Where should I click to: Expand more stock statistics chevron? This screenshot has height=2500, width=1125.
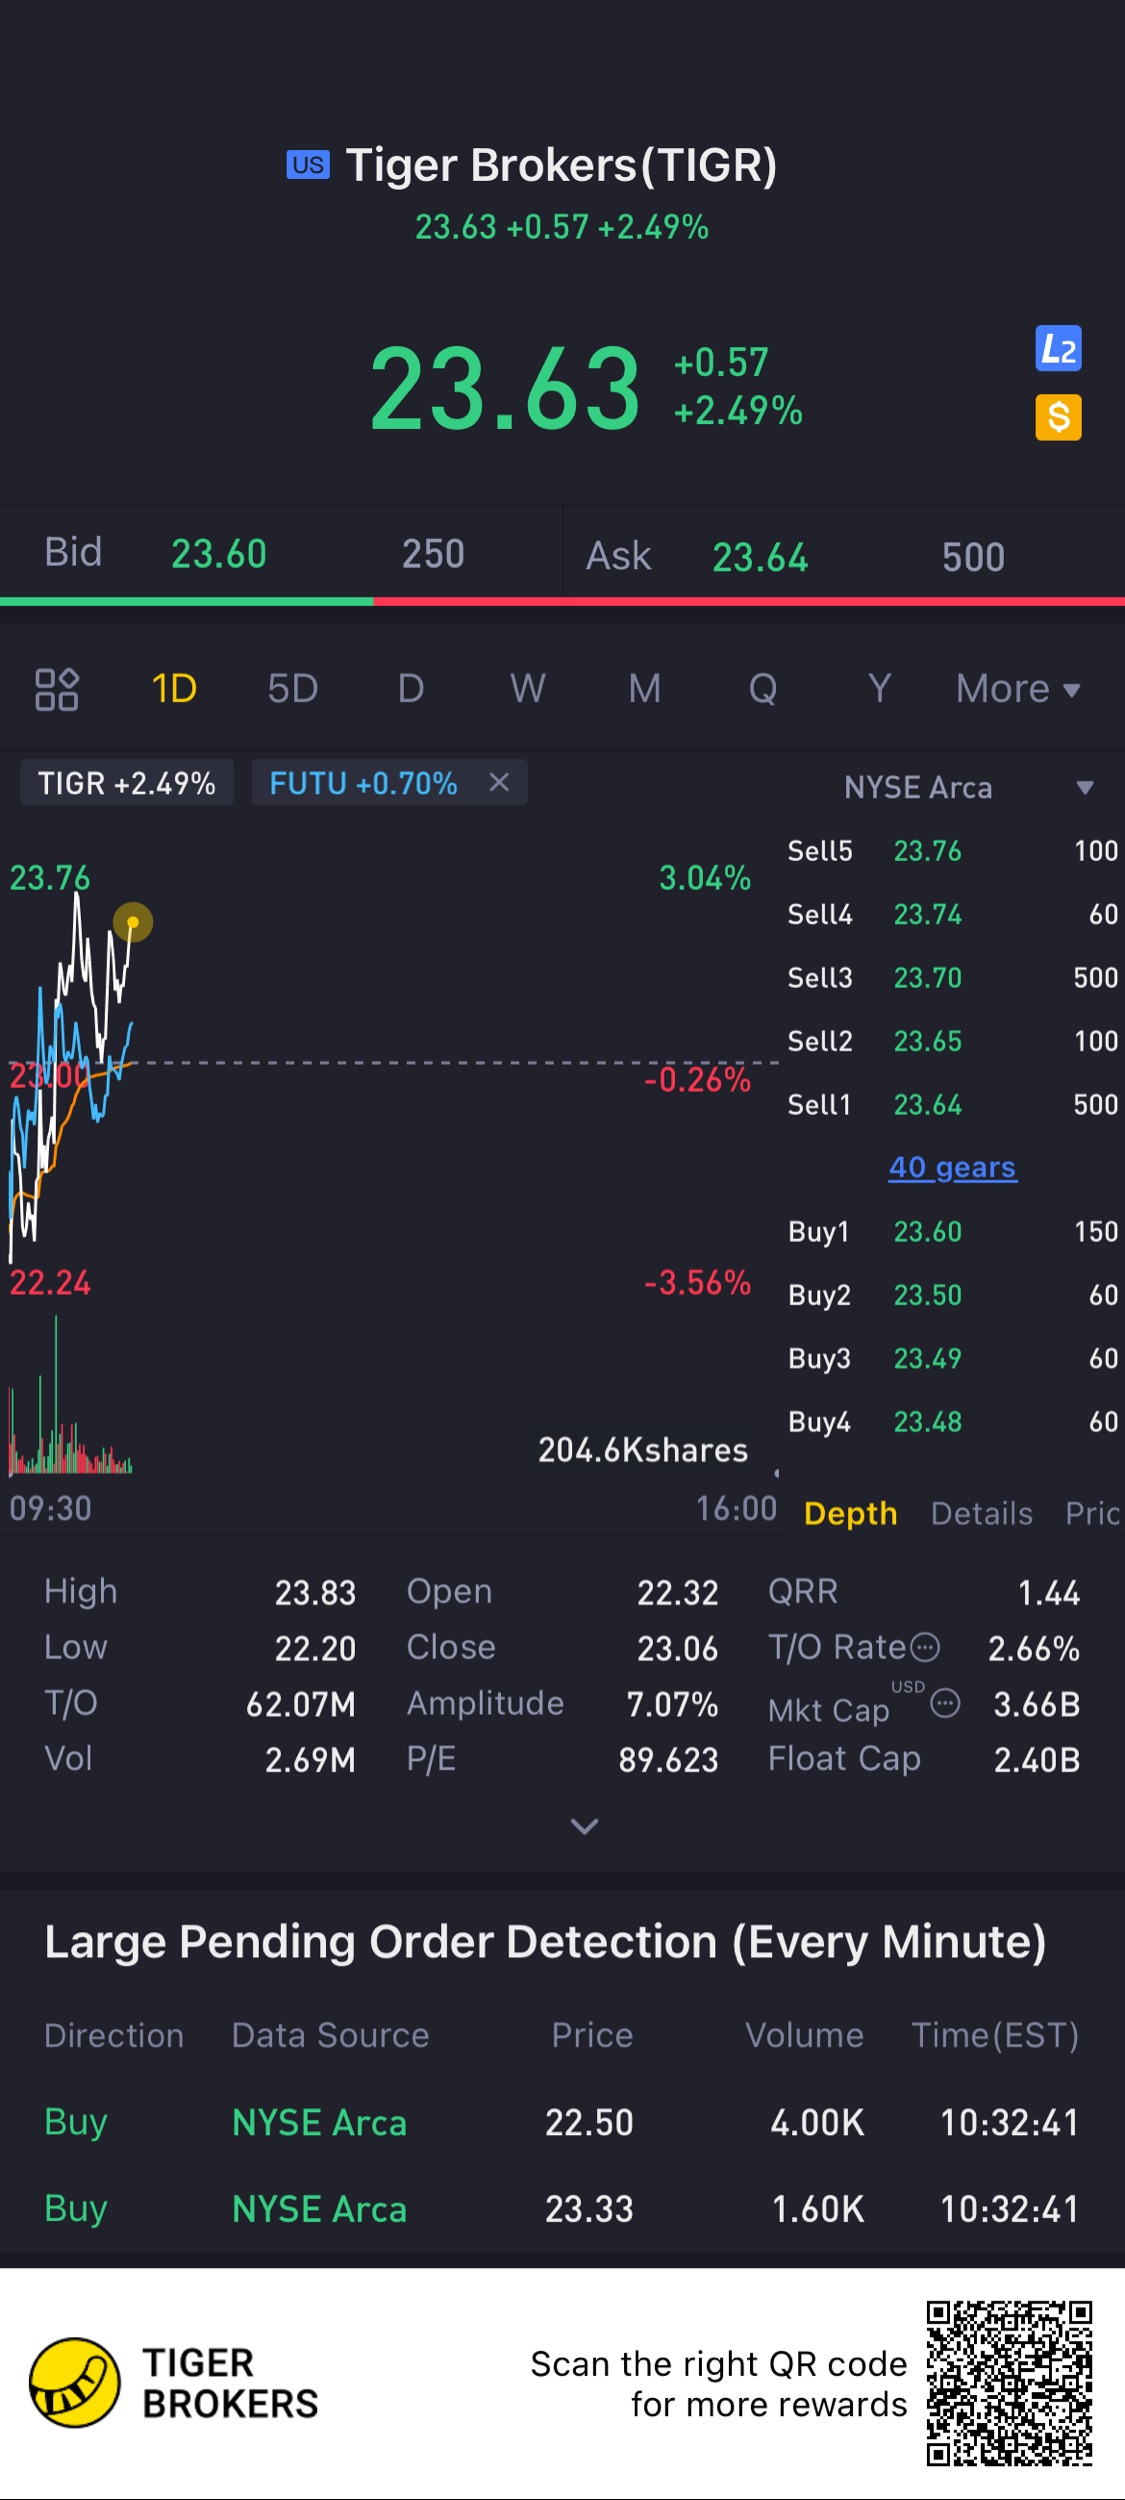[584, 1826]
